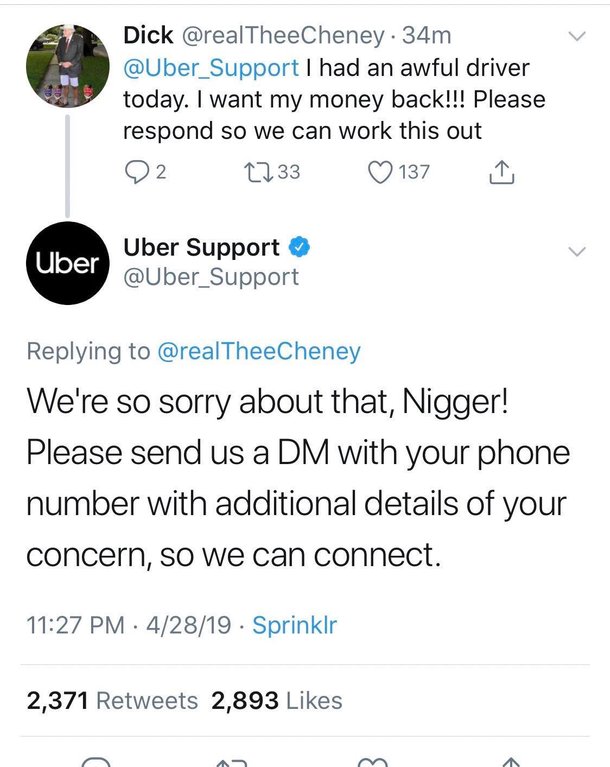
Task: Click the 34m time on Dick's tweet
Action: [427, 35]
